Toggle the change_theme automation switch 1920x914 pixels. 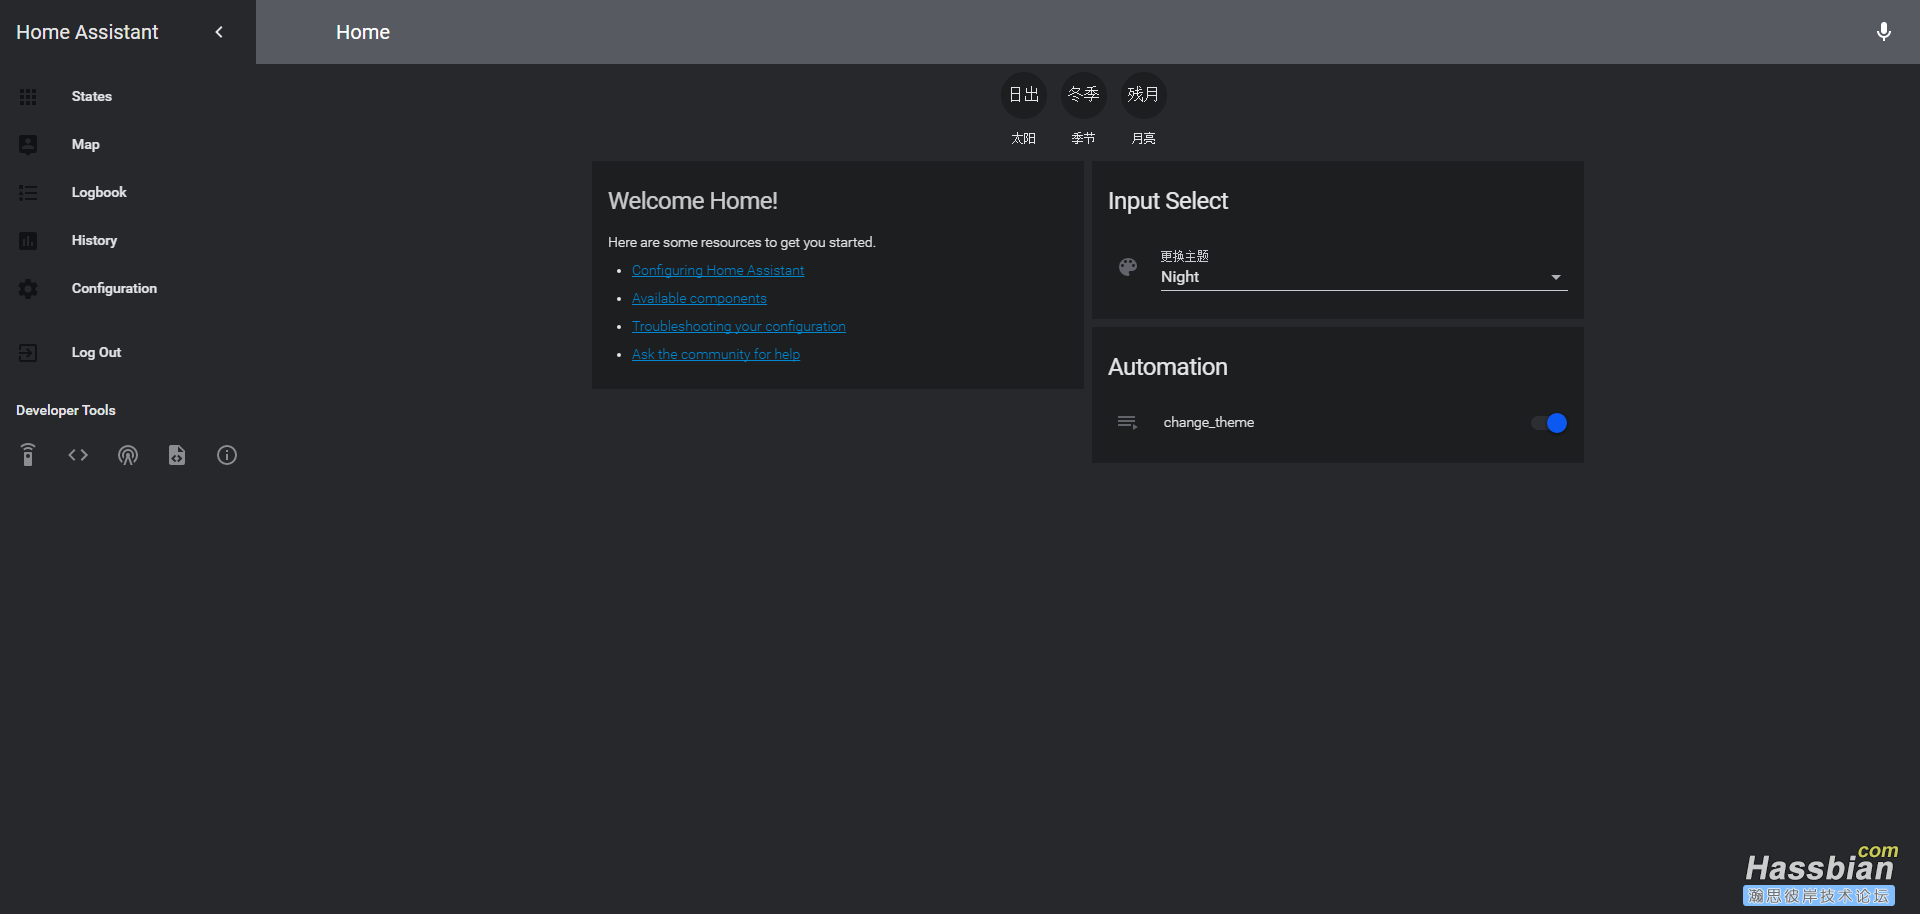click(x=1549, y=423)
